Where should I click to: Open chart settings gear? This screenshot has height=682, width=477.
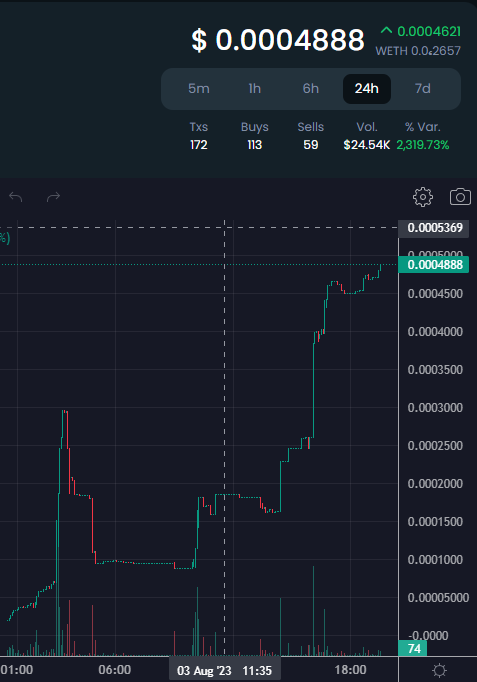click(423, 197)
